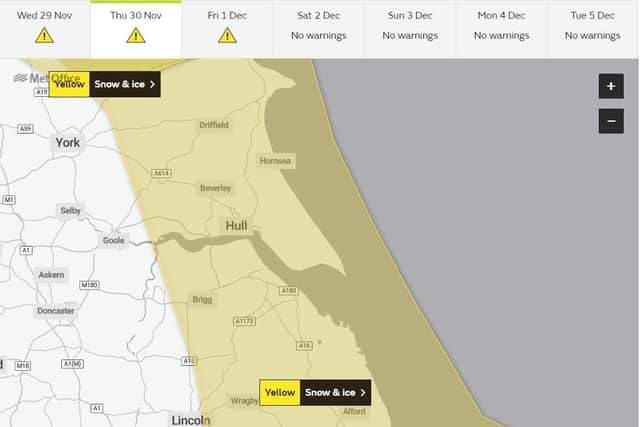The image size is (640, 427).
Task: Click warning triangle icon under Wed 29 Nov
Action: point(44,36)
